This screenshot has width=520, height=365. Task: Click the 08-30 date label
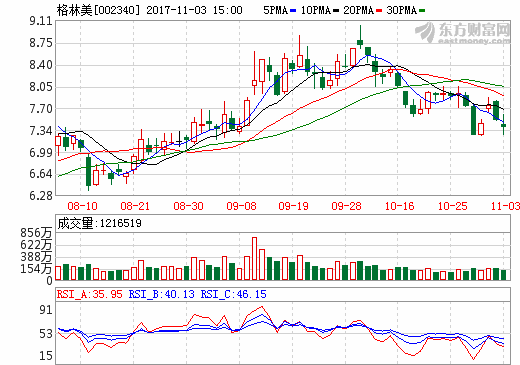(188, 206)
